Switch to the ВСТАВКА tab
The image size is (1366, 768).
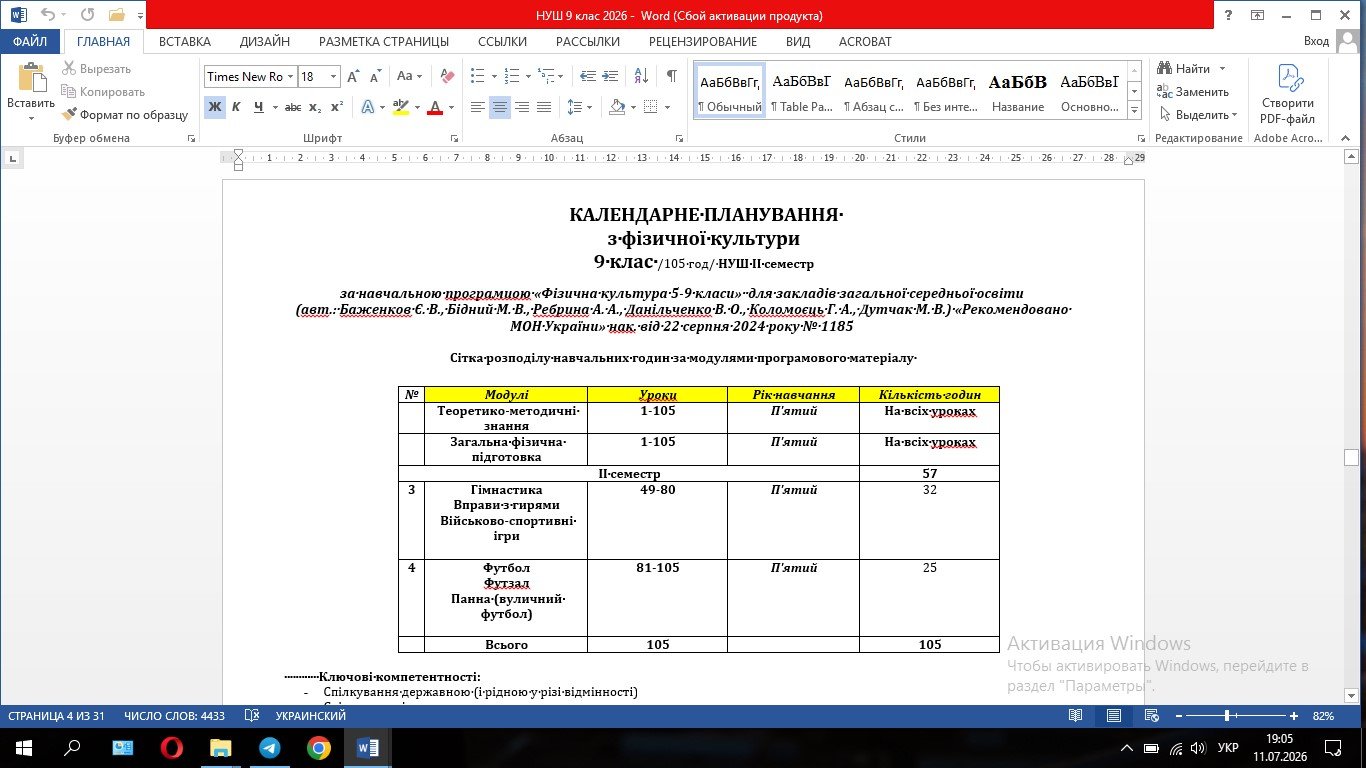tap(185, 42)
